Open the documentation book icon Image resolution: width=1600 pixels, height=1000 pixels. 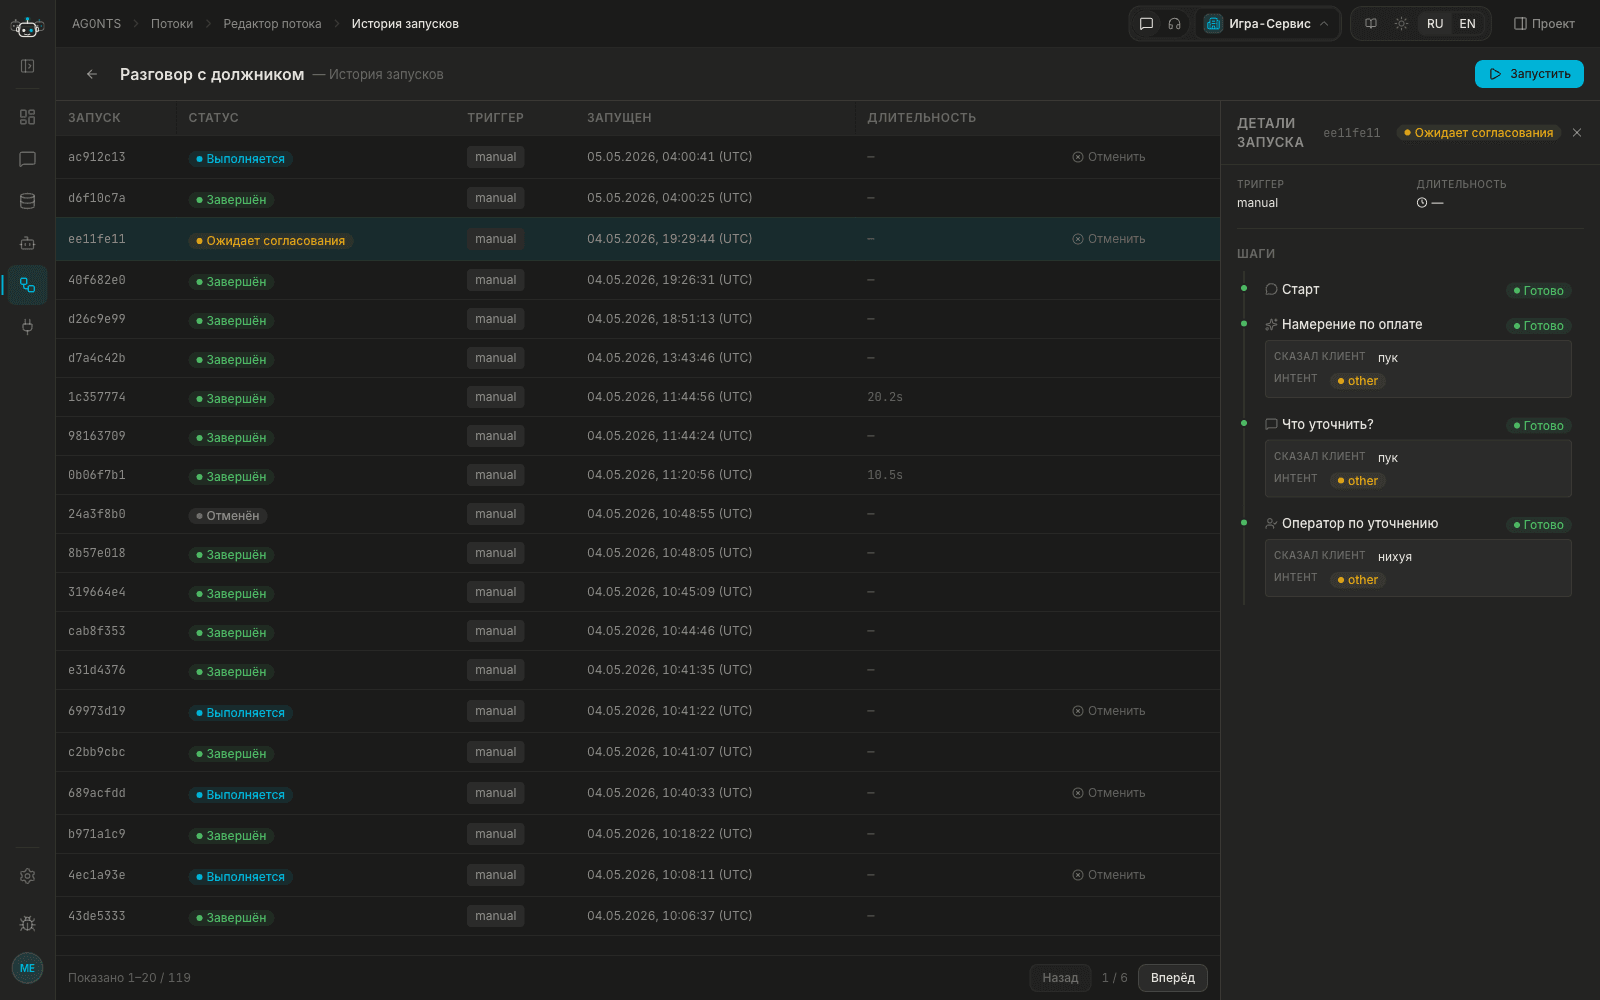click(1371, 24)
